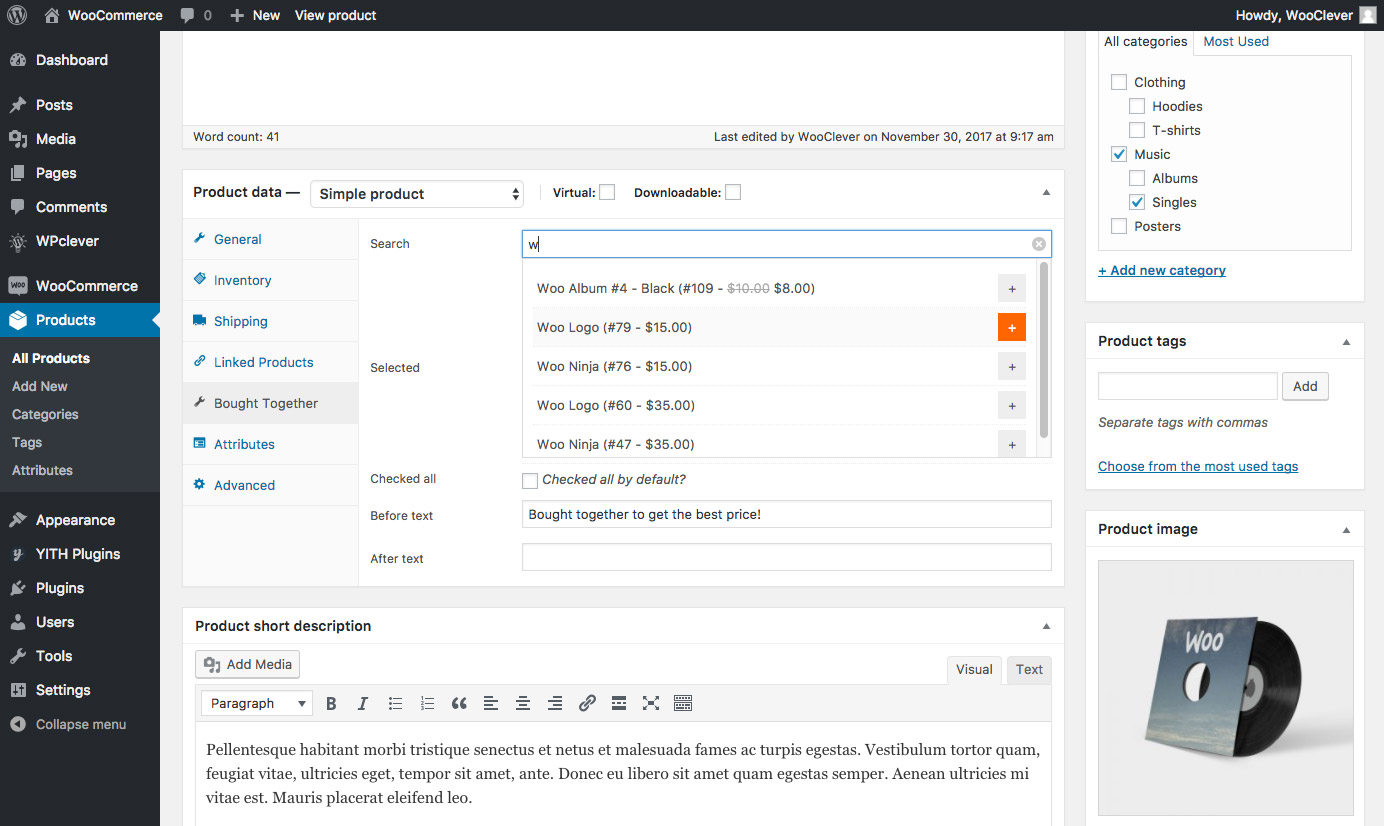The height and width of the screenshot is (826, 1384).
Task: Check the 'Checked all by default?' box
Action: 530,481
